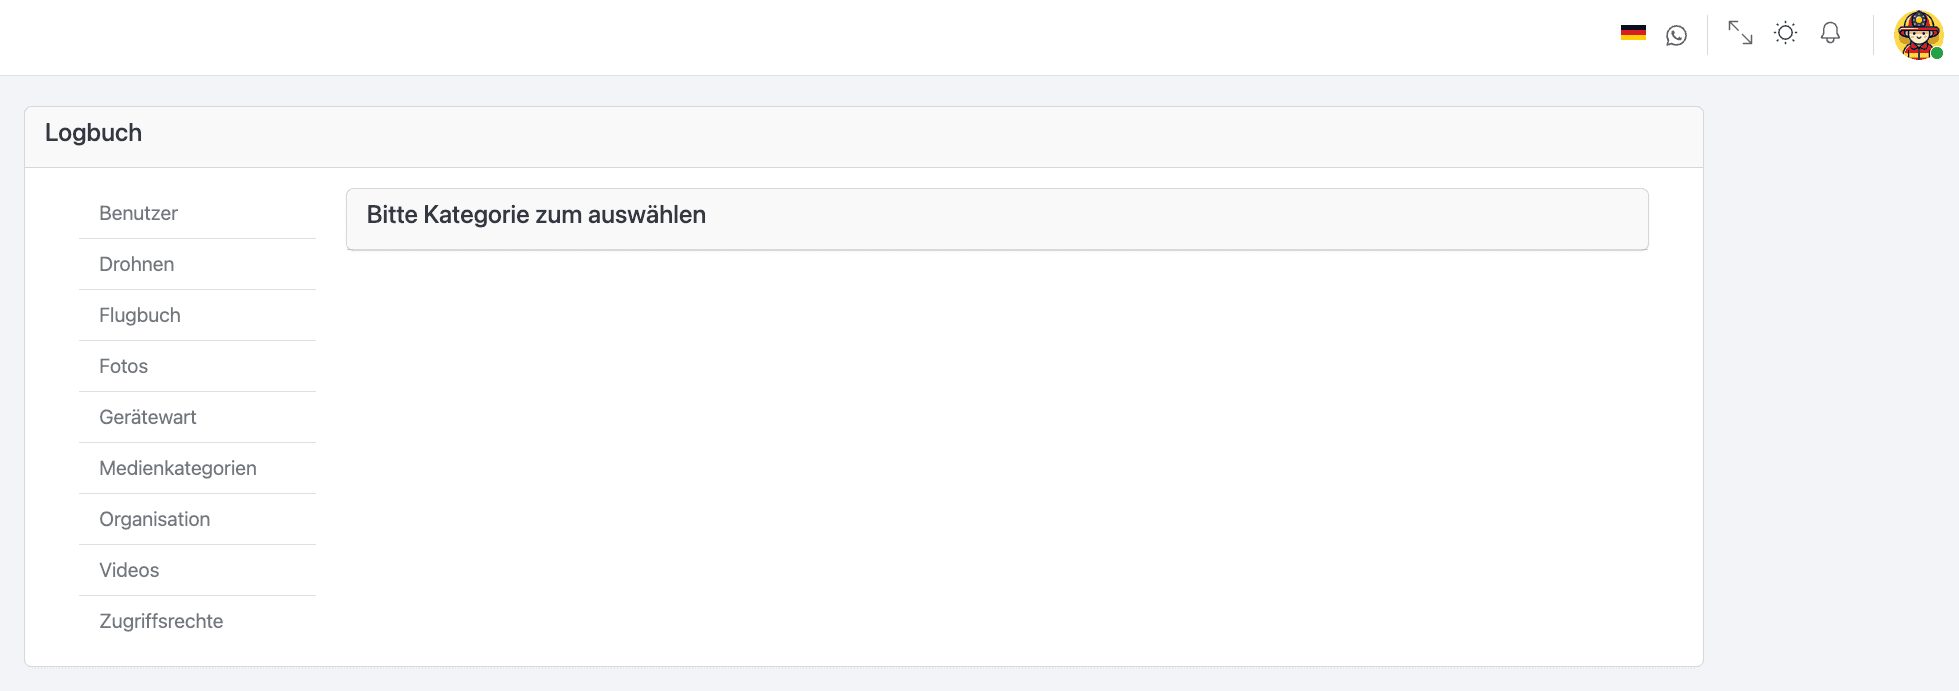Click the blank area below the category prompt
1959x691 pixels.
(996, 450)
